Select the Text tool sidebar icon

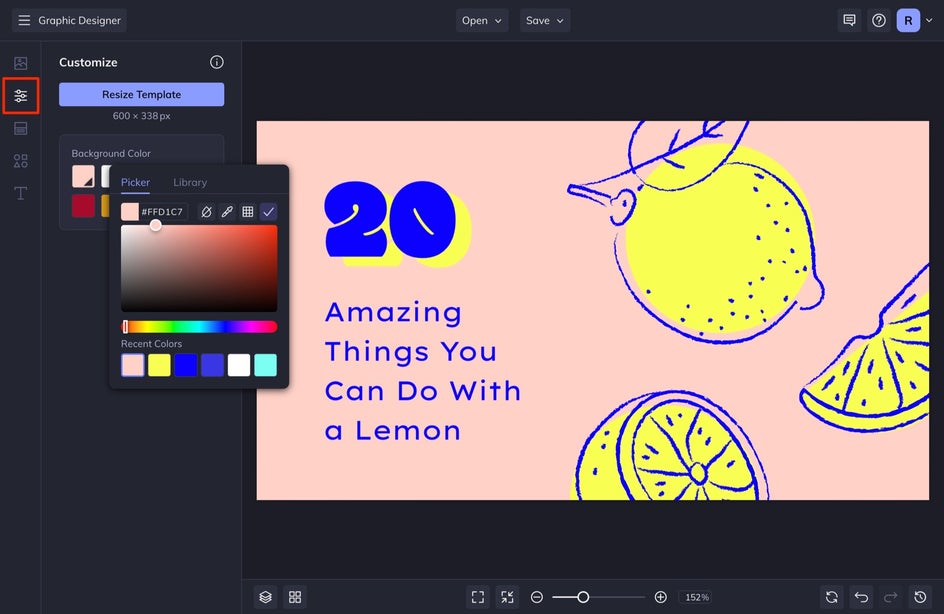[x=20, y=193]
